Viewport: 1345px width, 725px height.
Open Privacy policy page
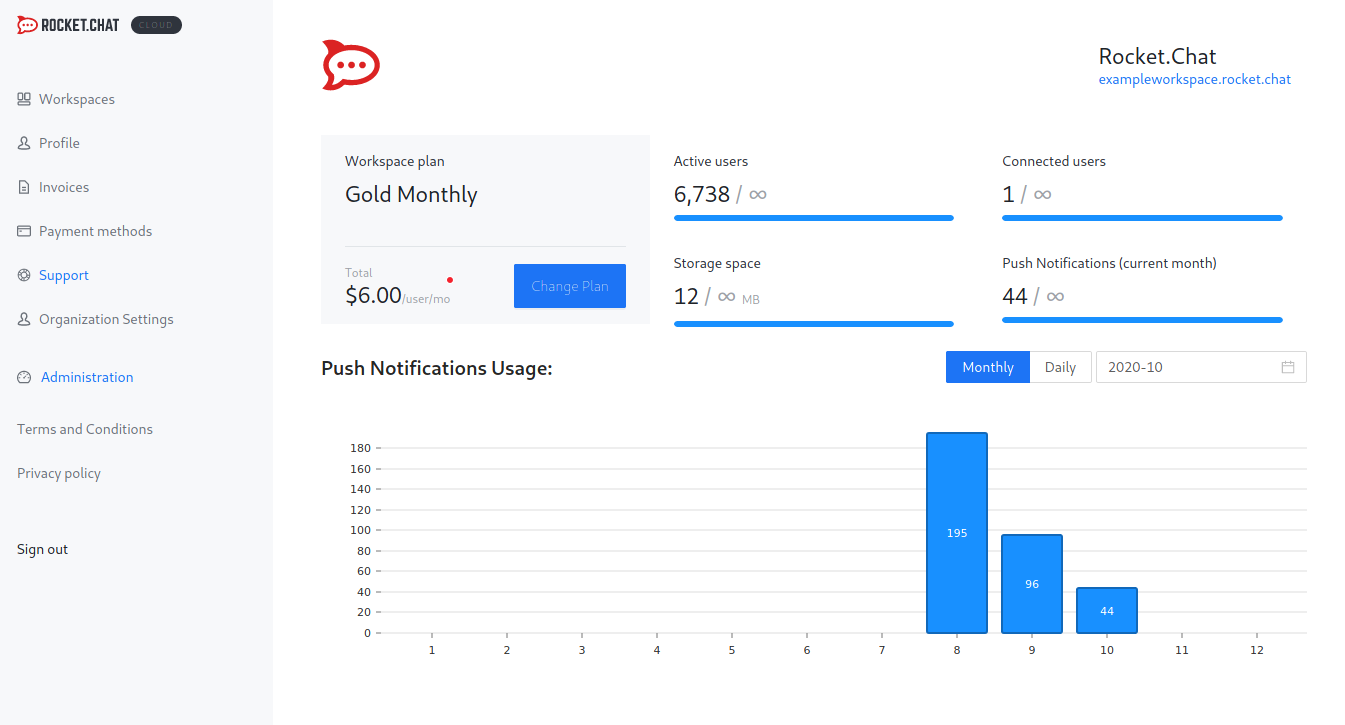(x=59, y=473)
